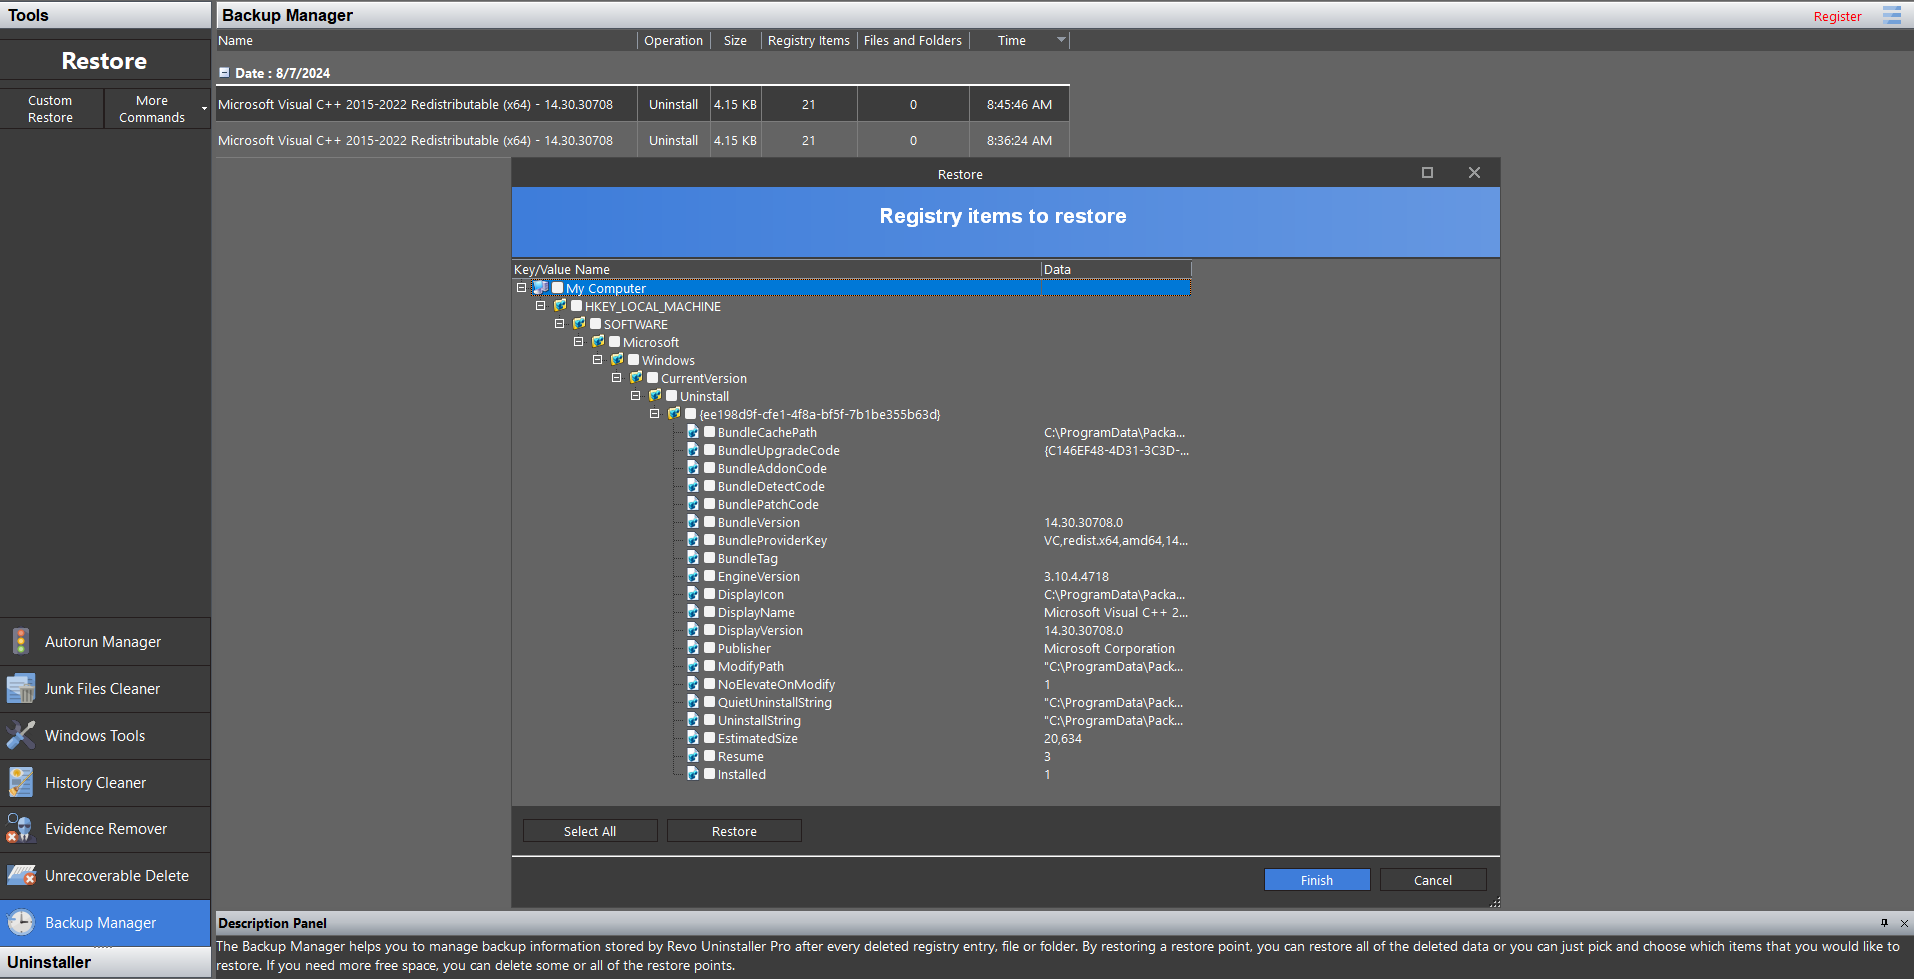Collapse the HKEY_LOCAL_MACHINE node
Screen dimensions: 1914x979
pos(540,306)
